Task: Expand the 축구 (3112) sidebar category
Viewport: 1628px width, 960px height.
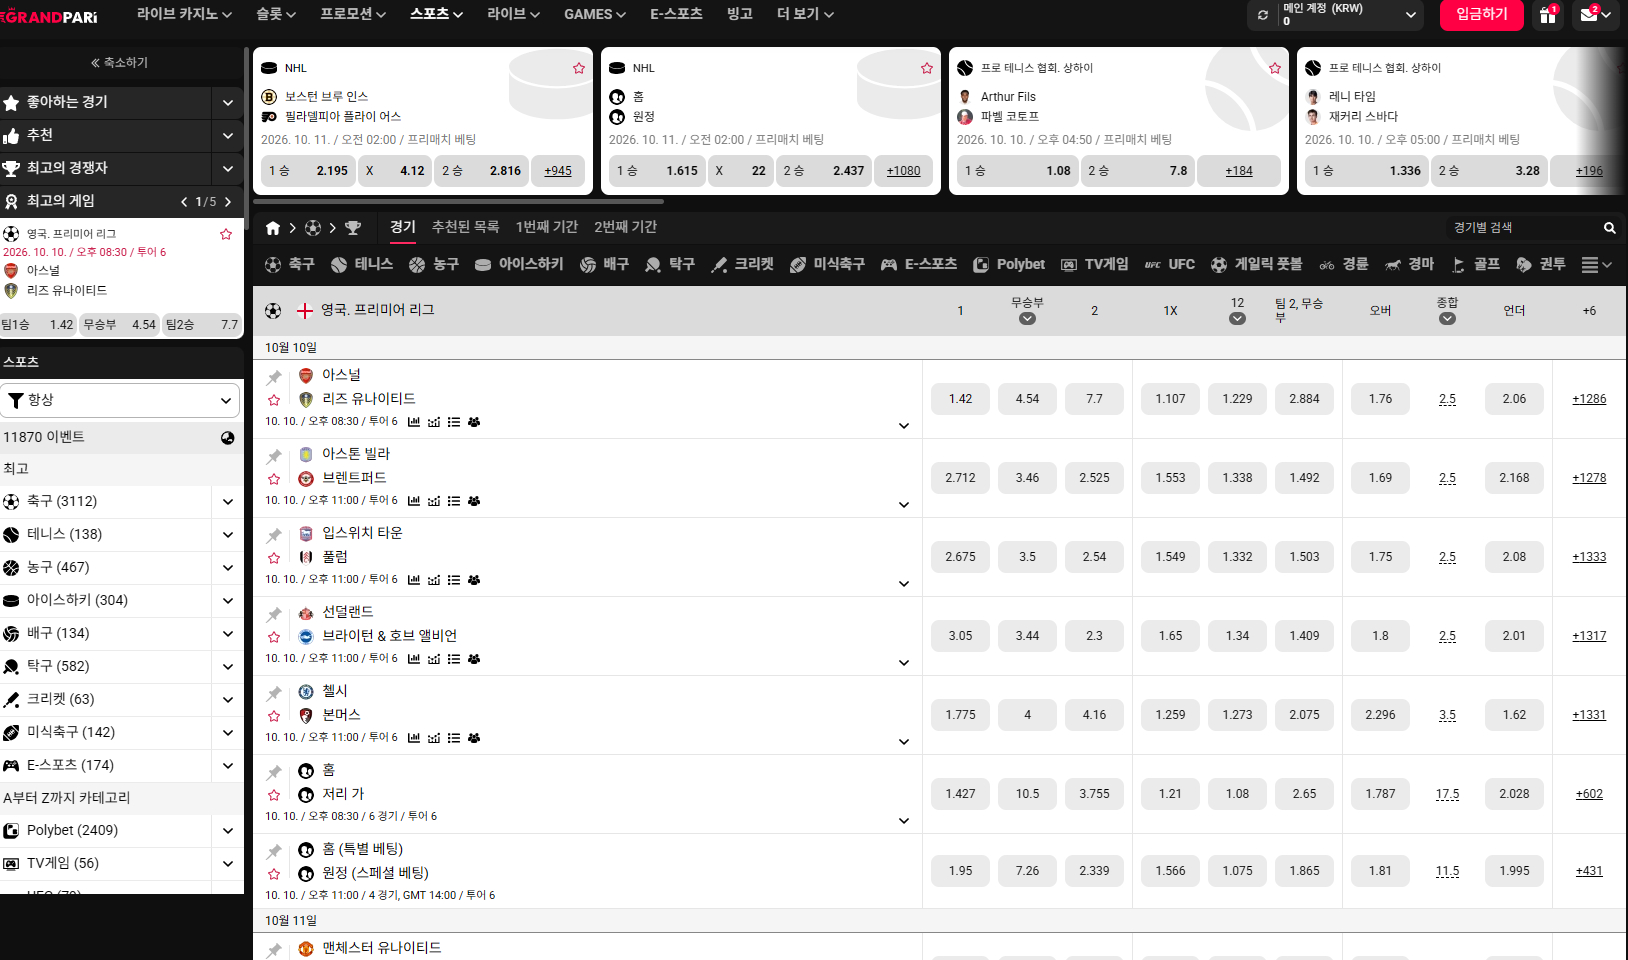Action: point(228,501)
